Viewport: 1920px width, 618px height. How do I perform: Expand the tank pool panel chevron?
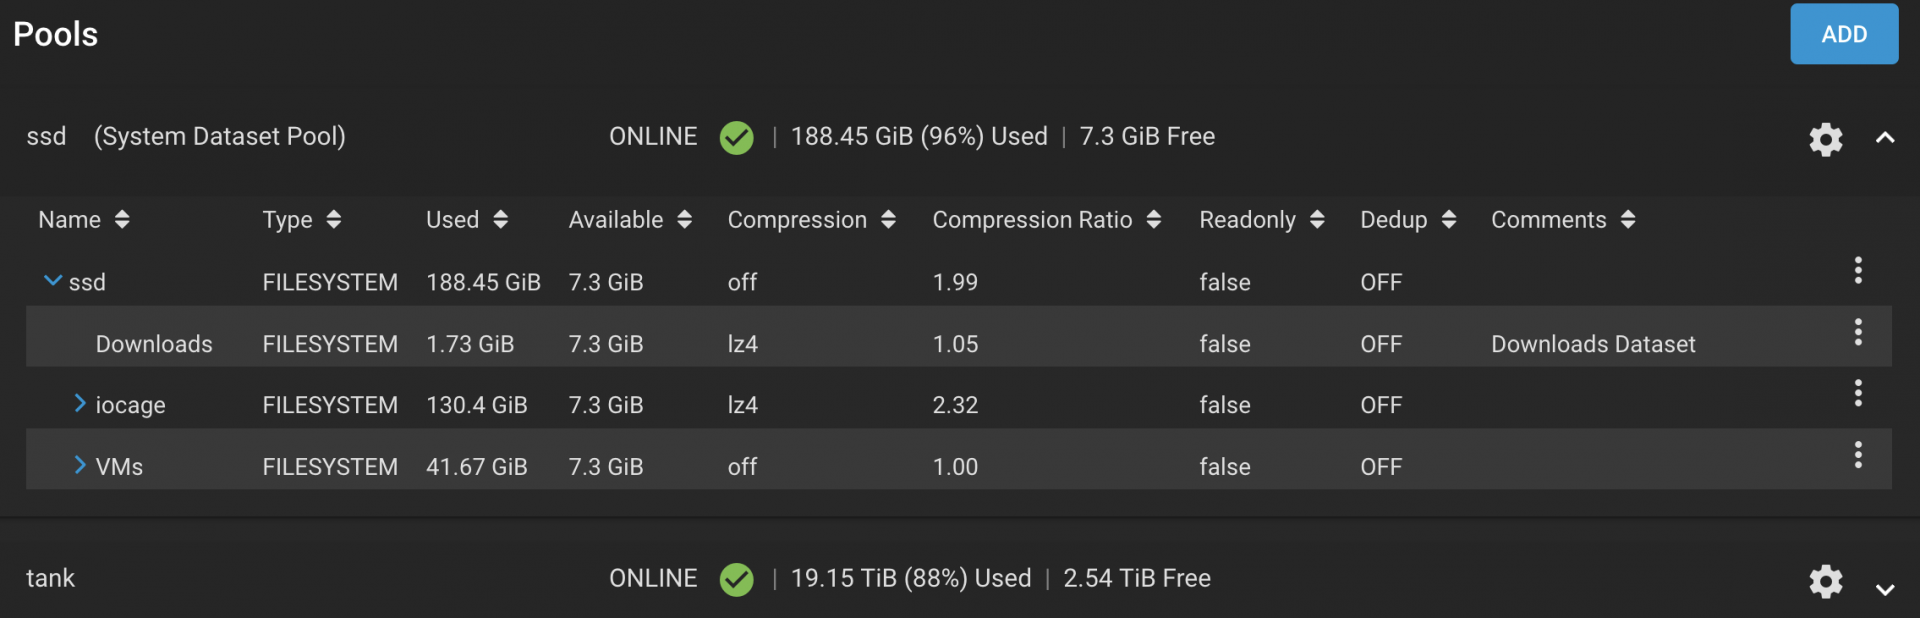tap(1885, 590)
